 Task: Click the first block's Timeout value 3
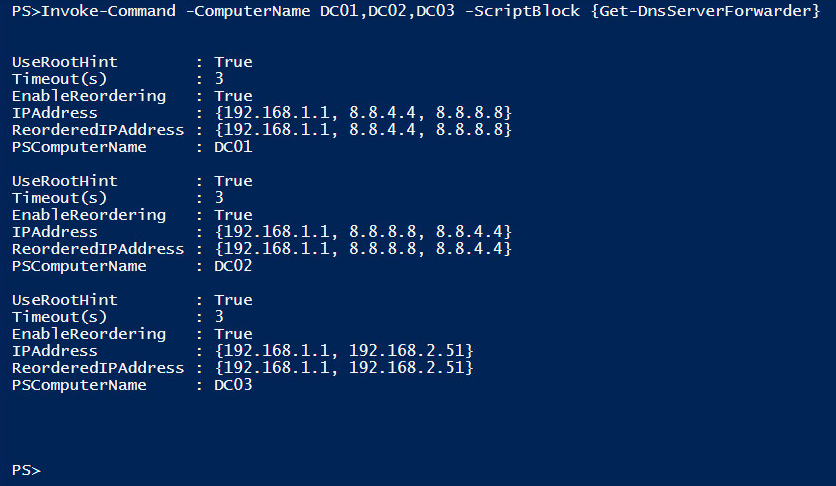click(219, 78)
